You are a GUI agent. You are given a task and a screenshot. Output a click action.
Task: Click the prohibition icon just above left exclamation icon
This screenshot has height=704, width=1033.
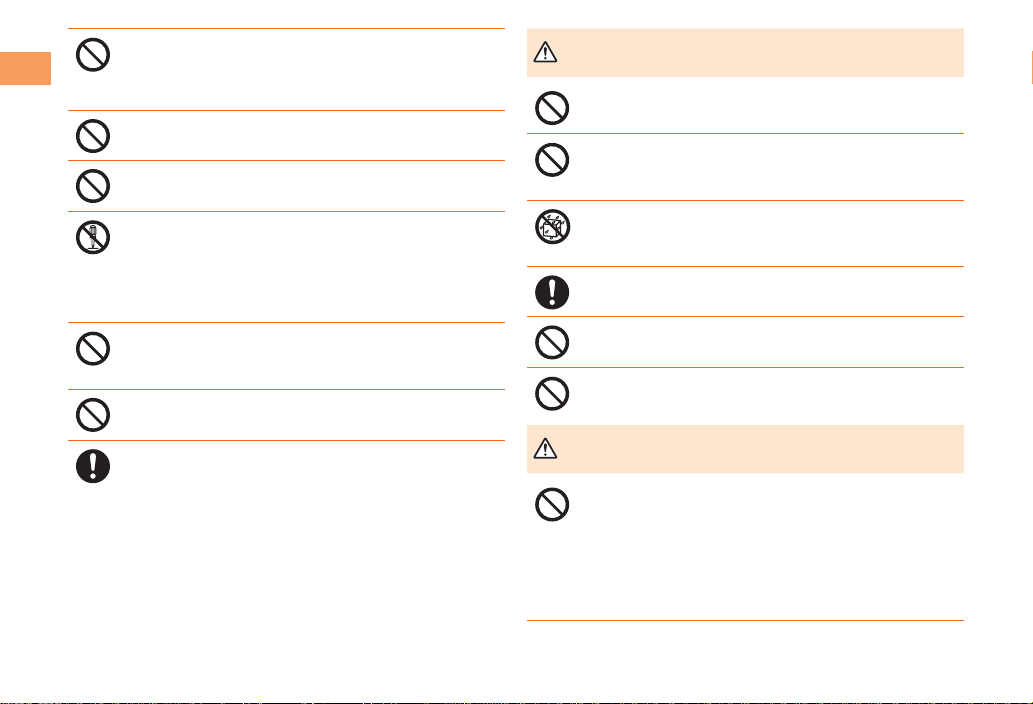pyautogui.click(x=93, y=415)
